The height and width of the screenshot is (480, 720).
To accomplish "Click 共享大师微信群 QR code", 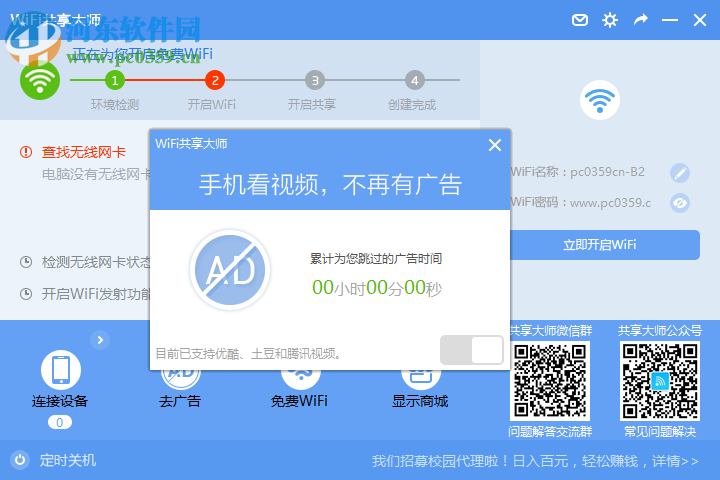I will click(x=550, y=381).
